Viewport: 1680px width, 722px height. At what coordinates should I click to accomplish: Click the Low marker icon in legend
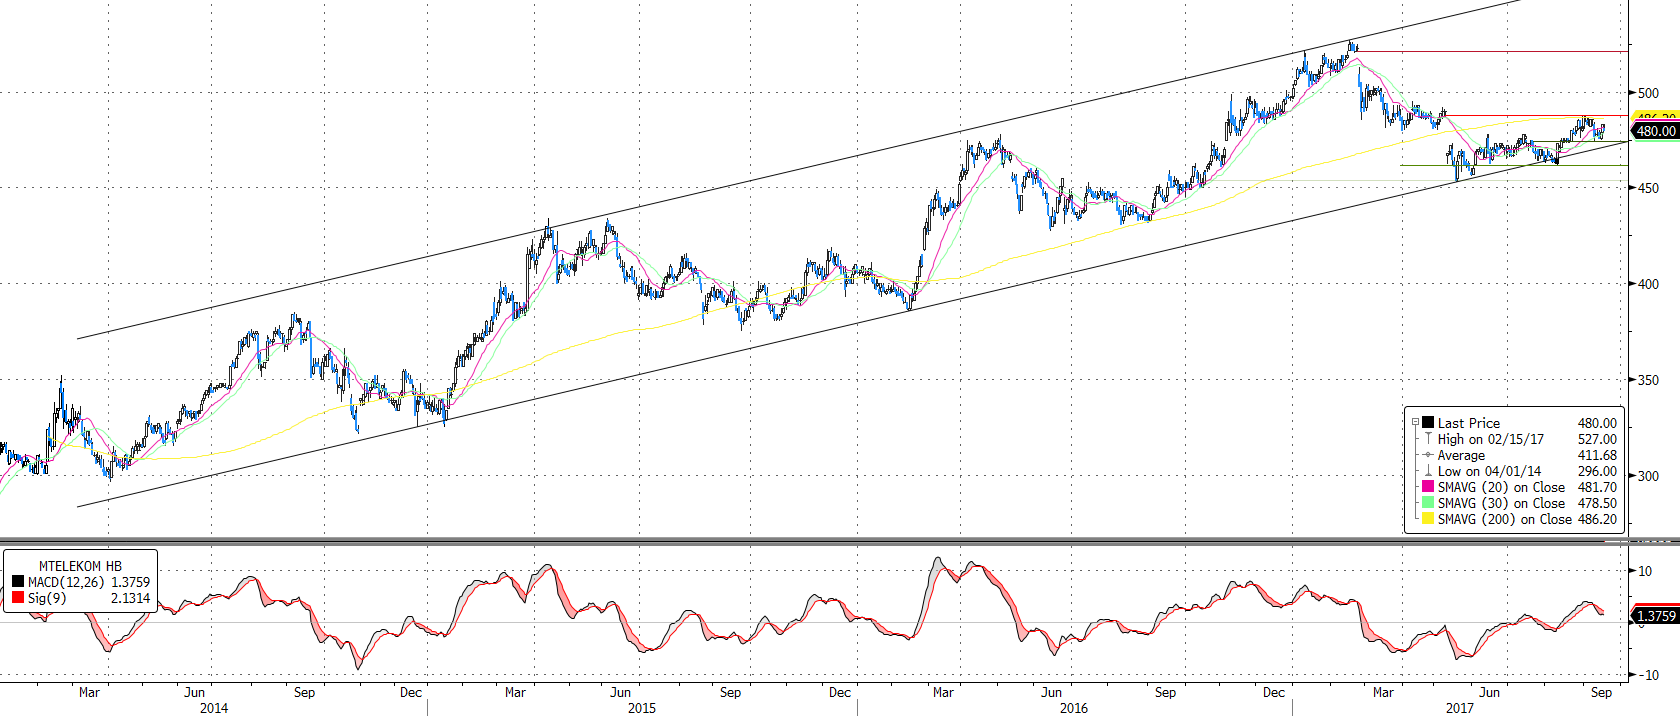(x=1428, y=471)
